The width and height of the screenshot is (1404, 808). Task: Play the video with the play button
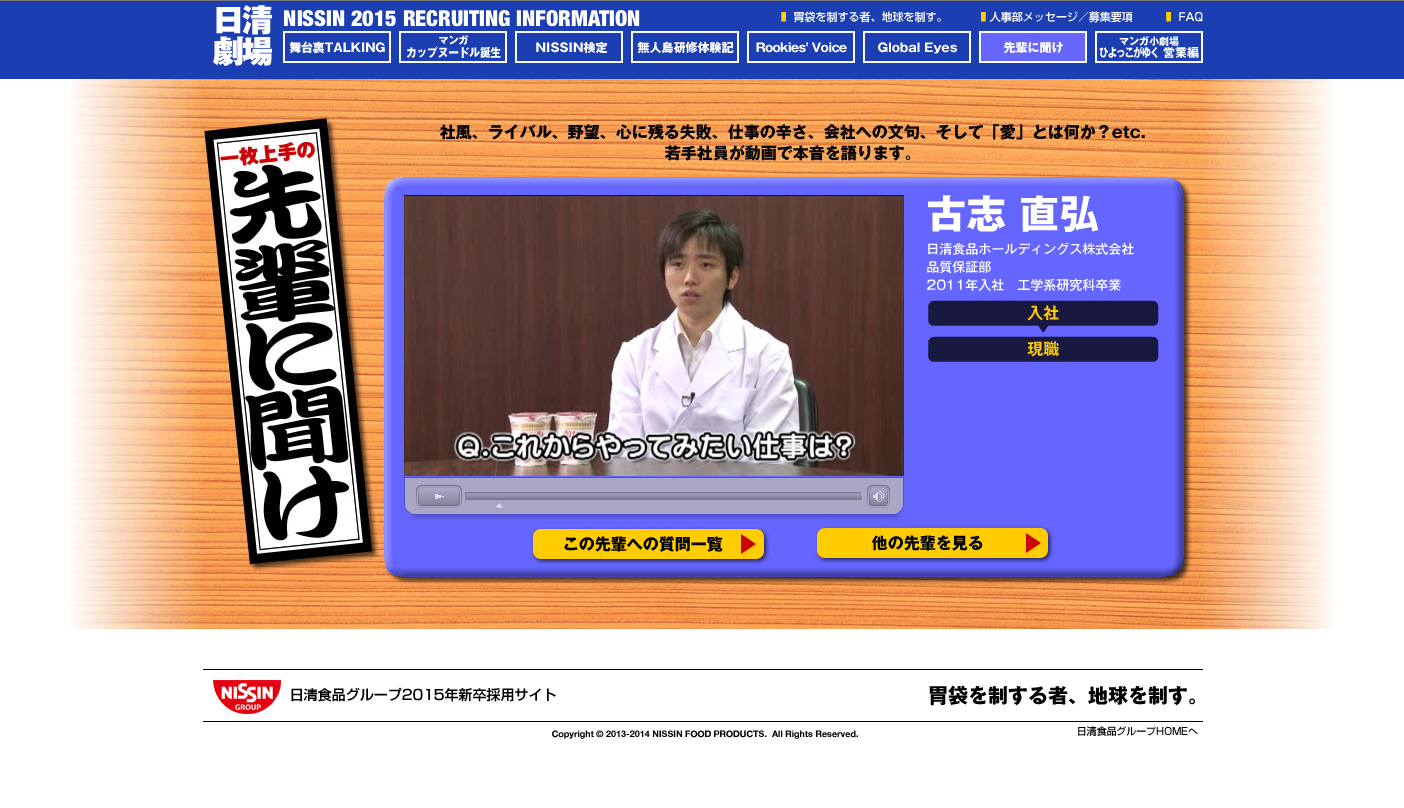coord(438,496)
